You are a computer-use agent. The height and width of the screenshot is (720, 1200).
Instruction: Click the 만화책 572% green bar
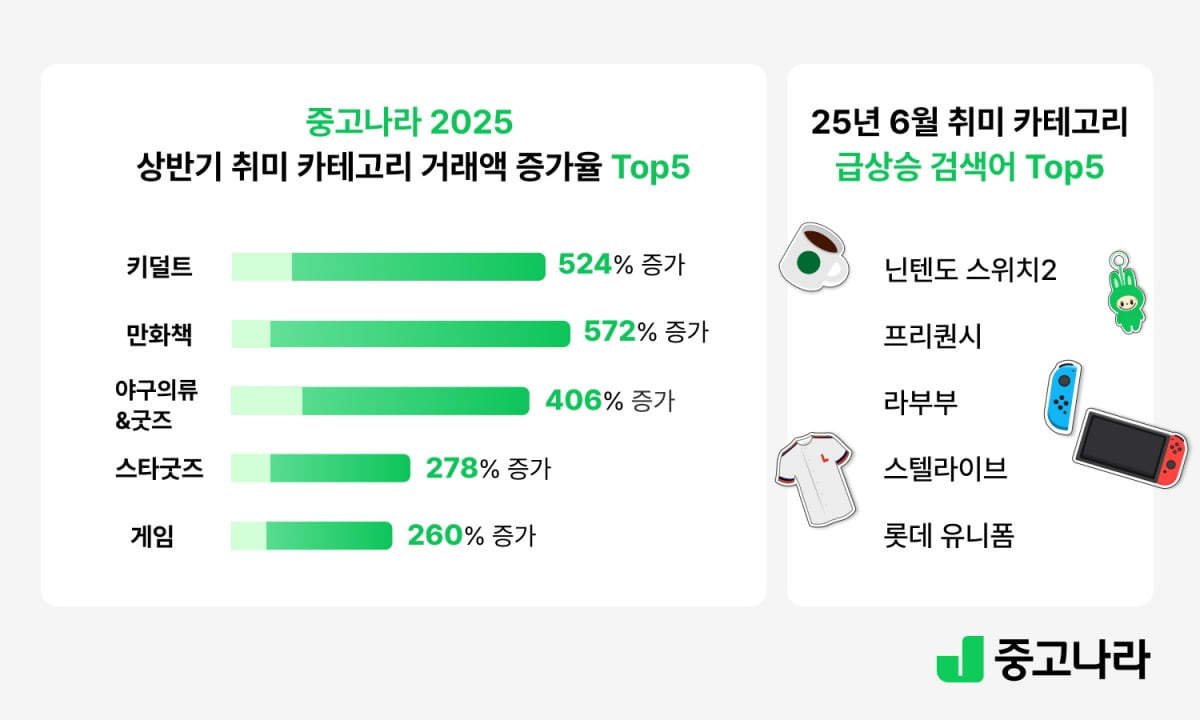pos(400,334)
